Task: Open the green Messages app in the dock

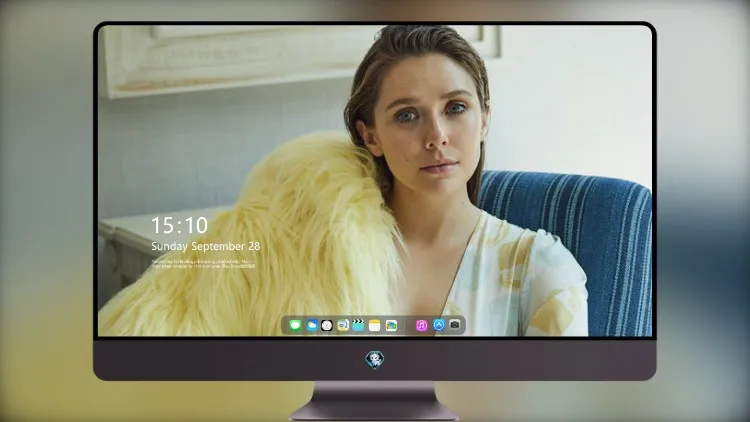Action: (295, 325)
